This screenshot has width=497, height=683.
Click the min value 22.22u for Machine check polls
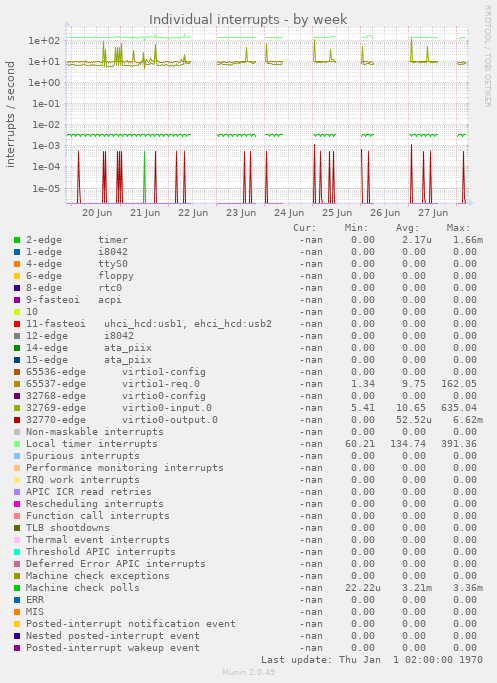[x=363, y=588]
